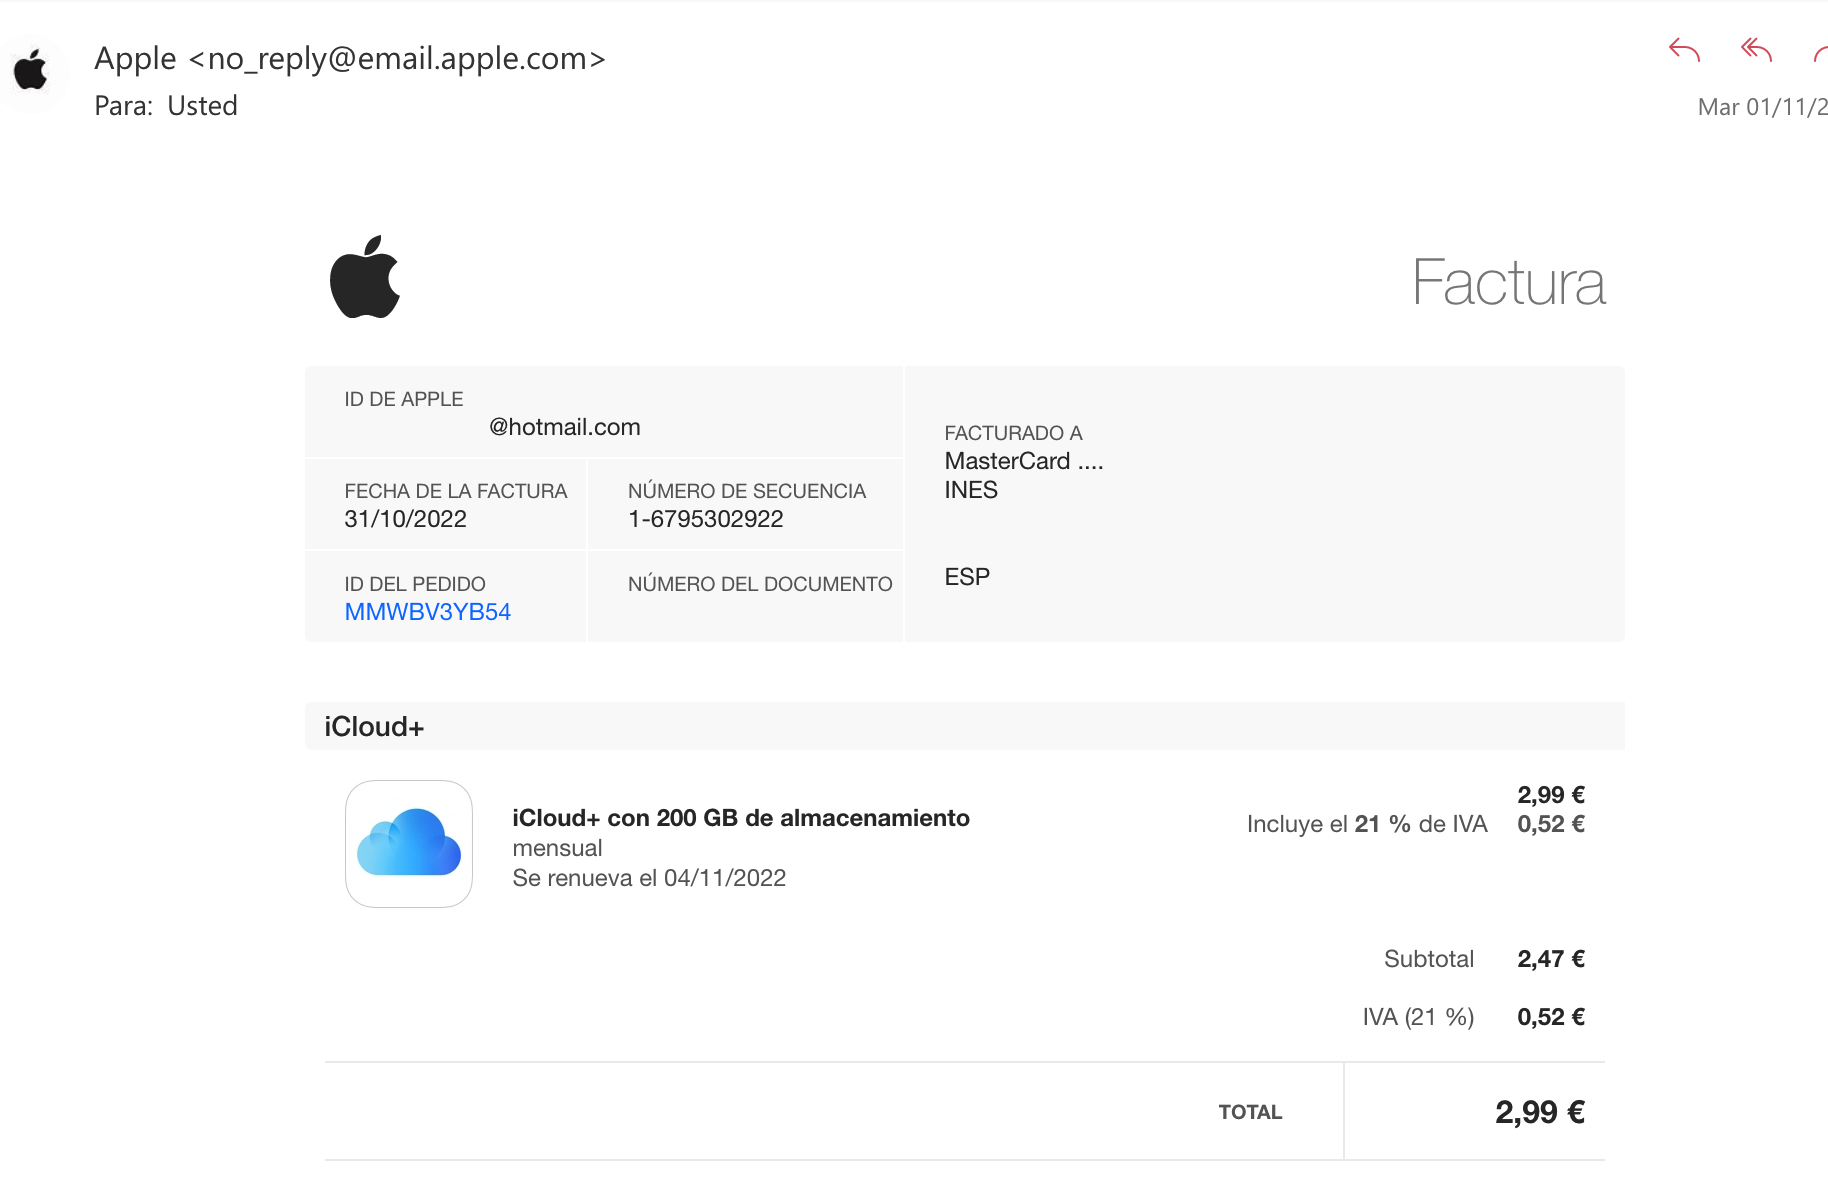Click the Apple sender avatar icon
The width and height of the screenshot is (1828, 1192).
(x=31, y=71)
